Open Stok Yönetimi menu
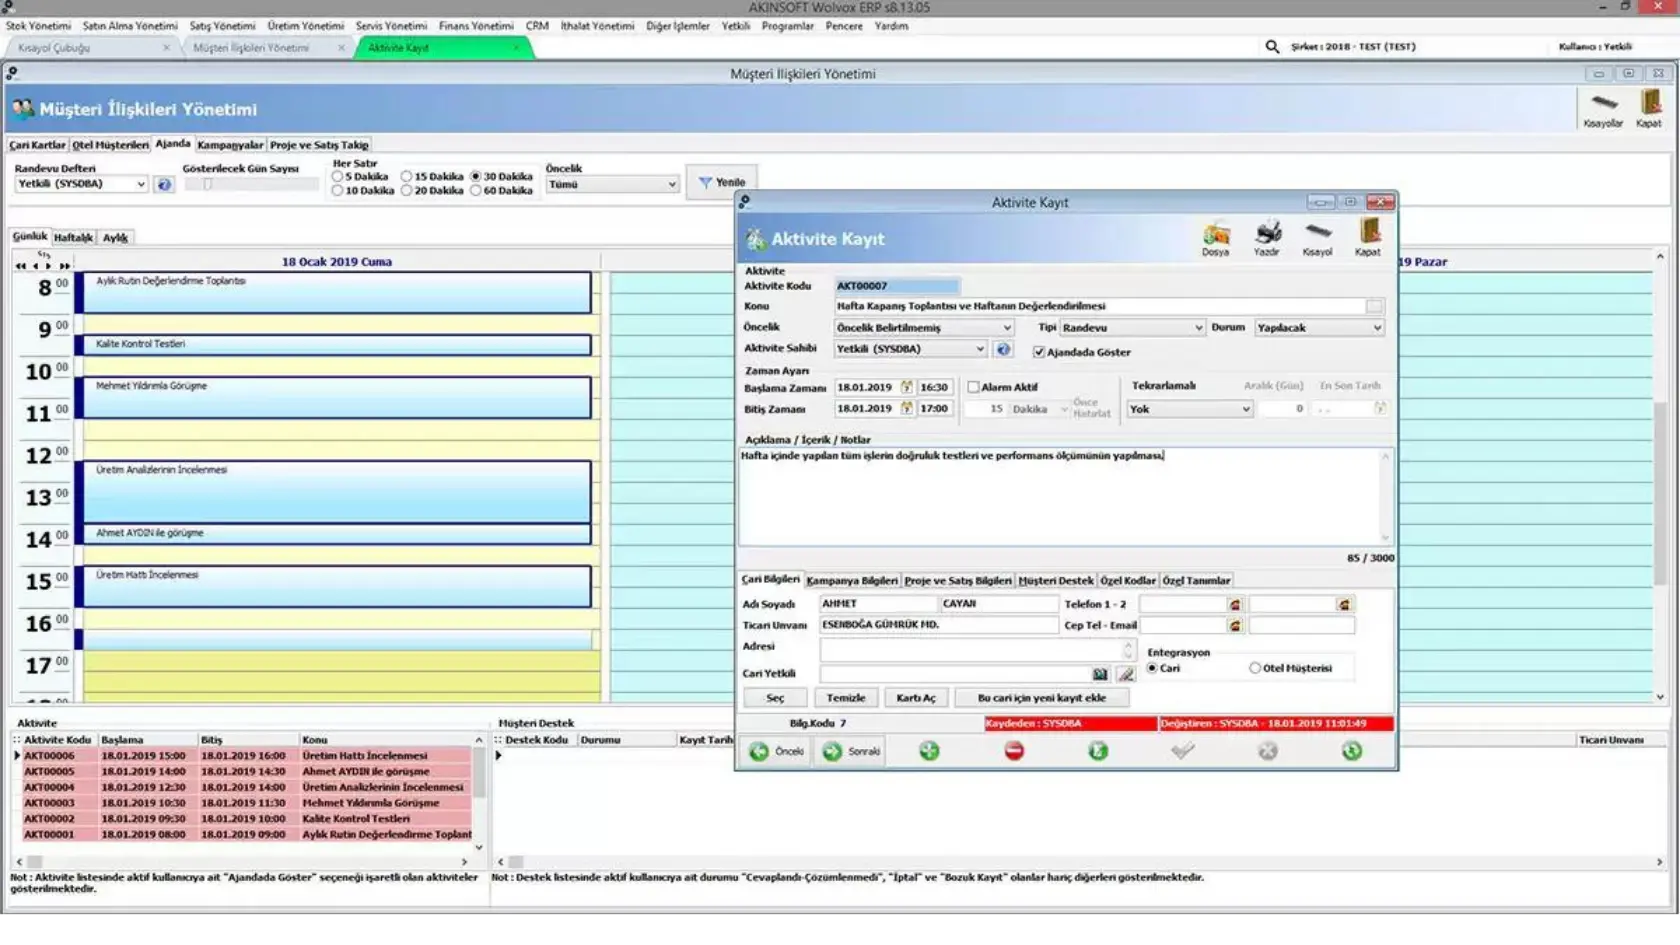 tap(38, 26)
